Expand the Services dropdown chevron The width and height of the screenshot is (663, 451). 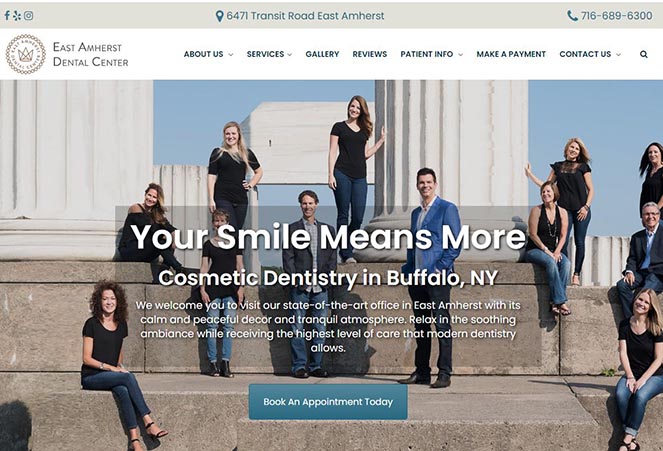click(x=290, y=55)
